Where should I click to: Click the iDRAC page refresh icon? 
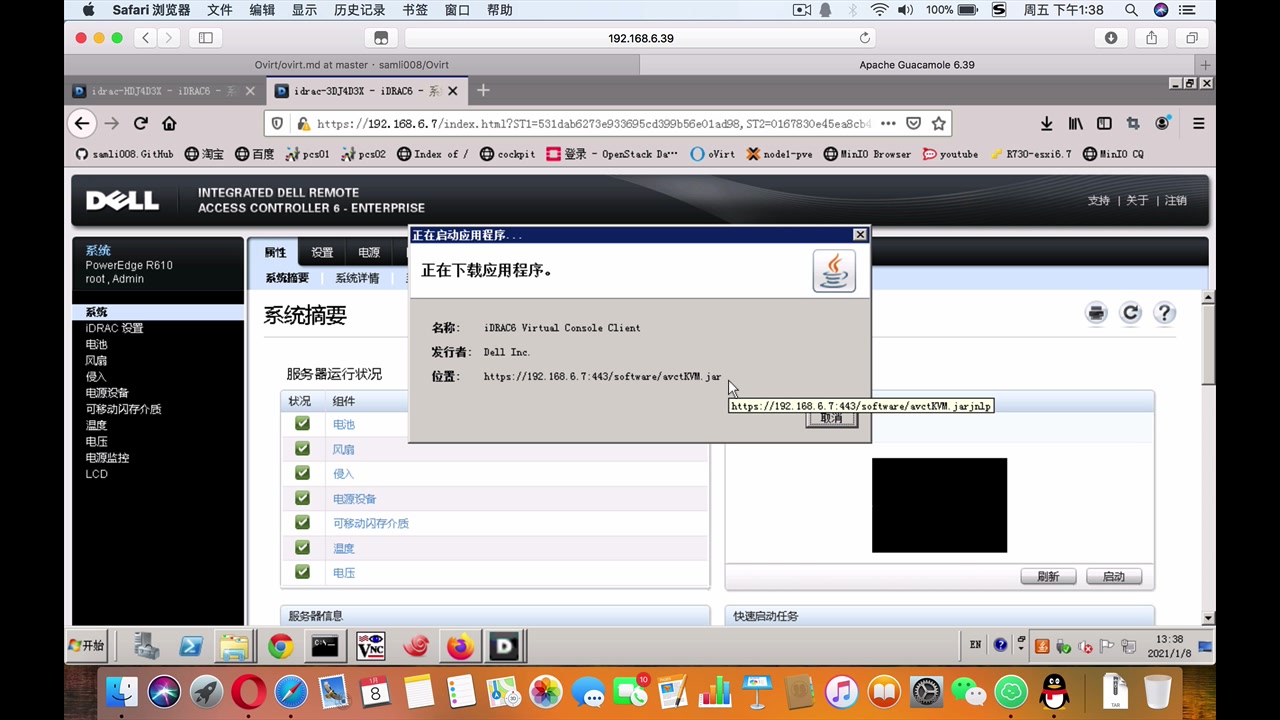(1131, 313)
